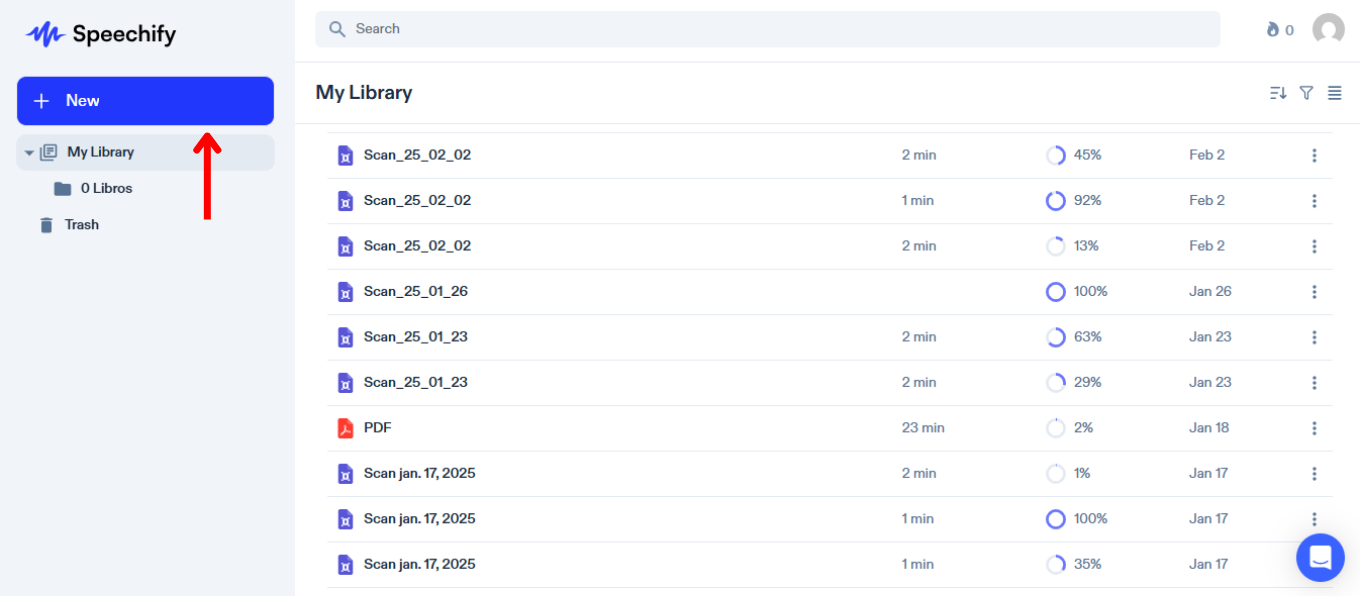This screenshot has width=1360, height=596.
Task: Click inside the Search input field
Action: coord(700,29)
